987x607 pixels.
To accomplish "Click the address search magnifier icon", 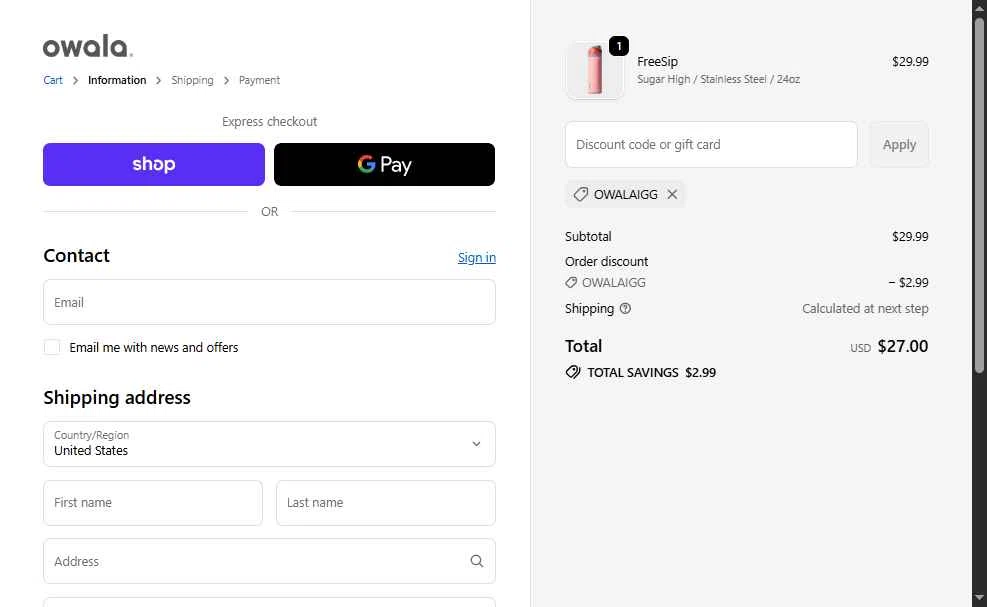I will point(477,561).
